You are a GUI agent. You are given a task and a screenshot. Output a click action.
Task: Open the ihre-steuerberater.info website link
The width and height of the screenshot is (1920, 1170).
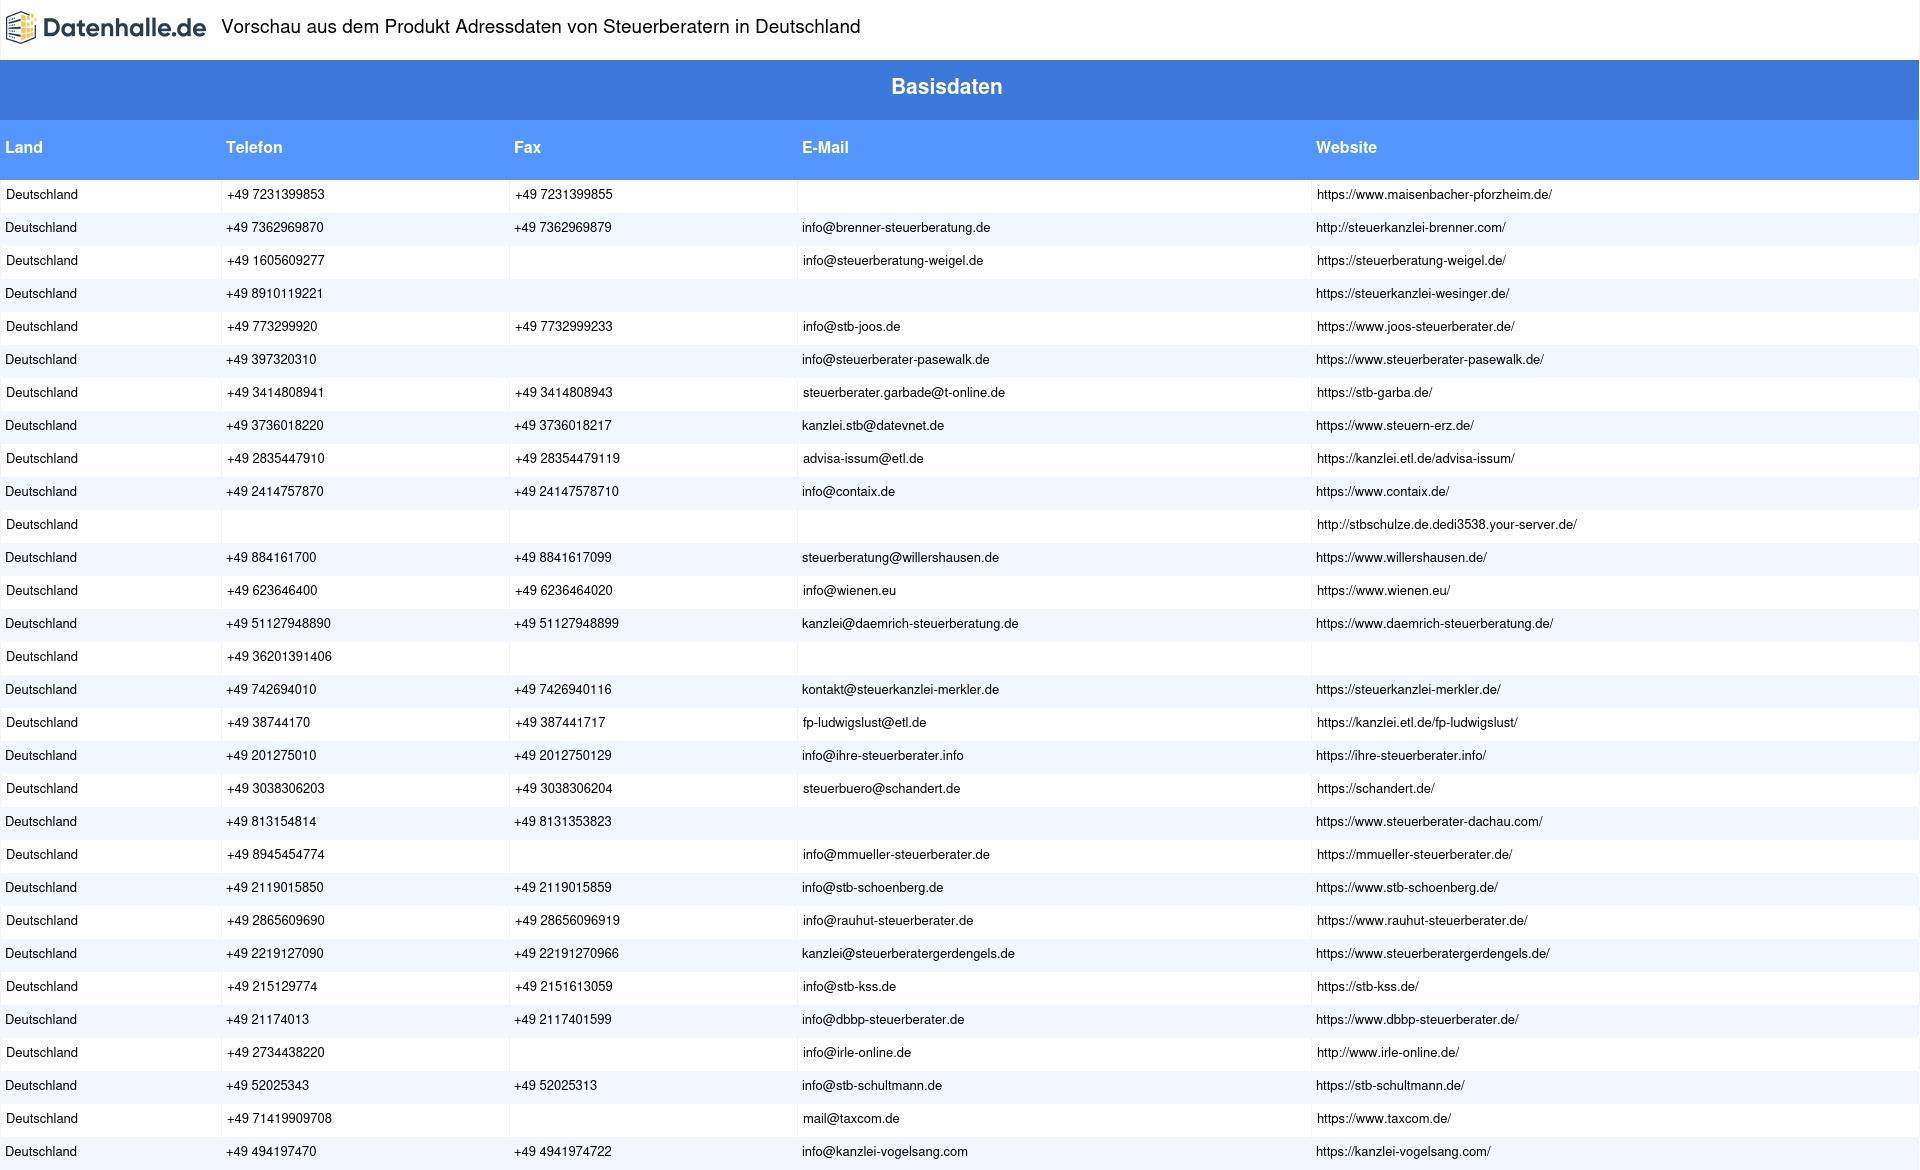pos(1401,756)
